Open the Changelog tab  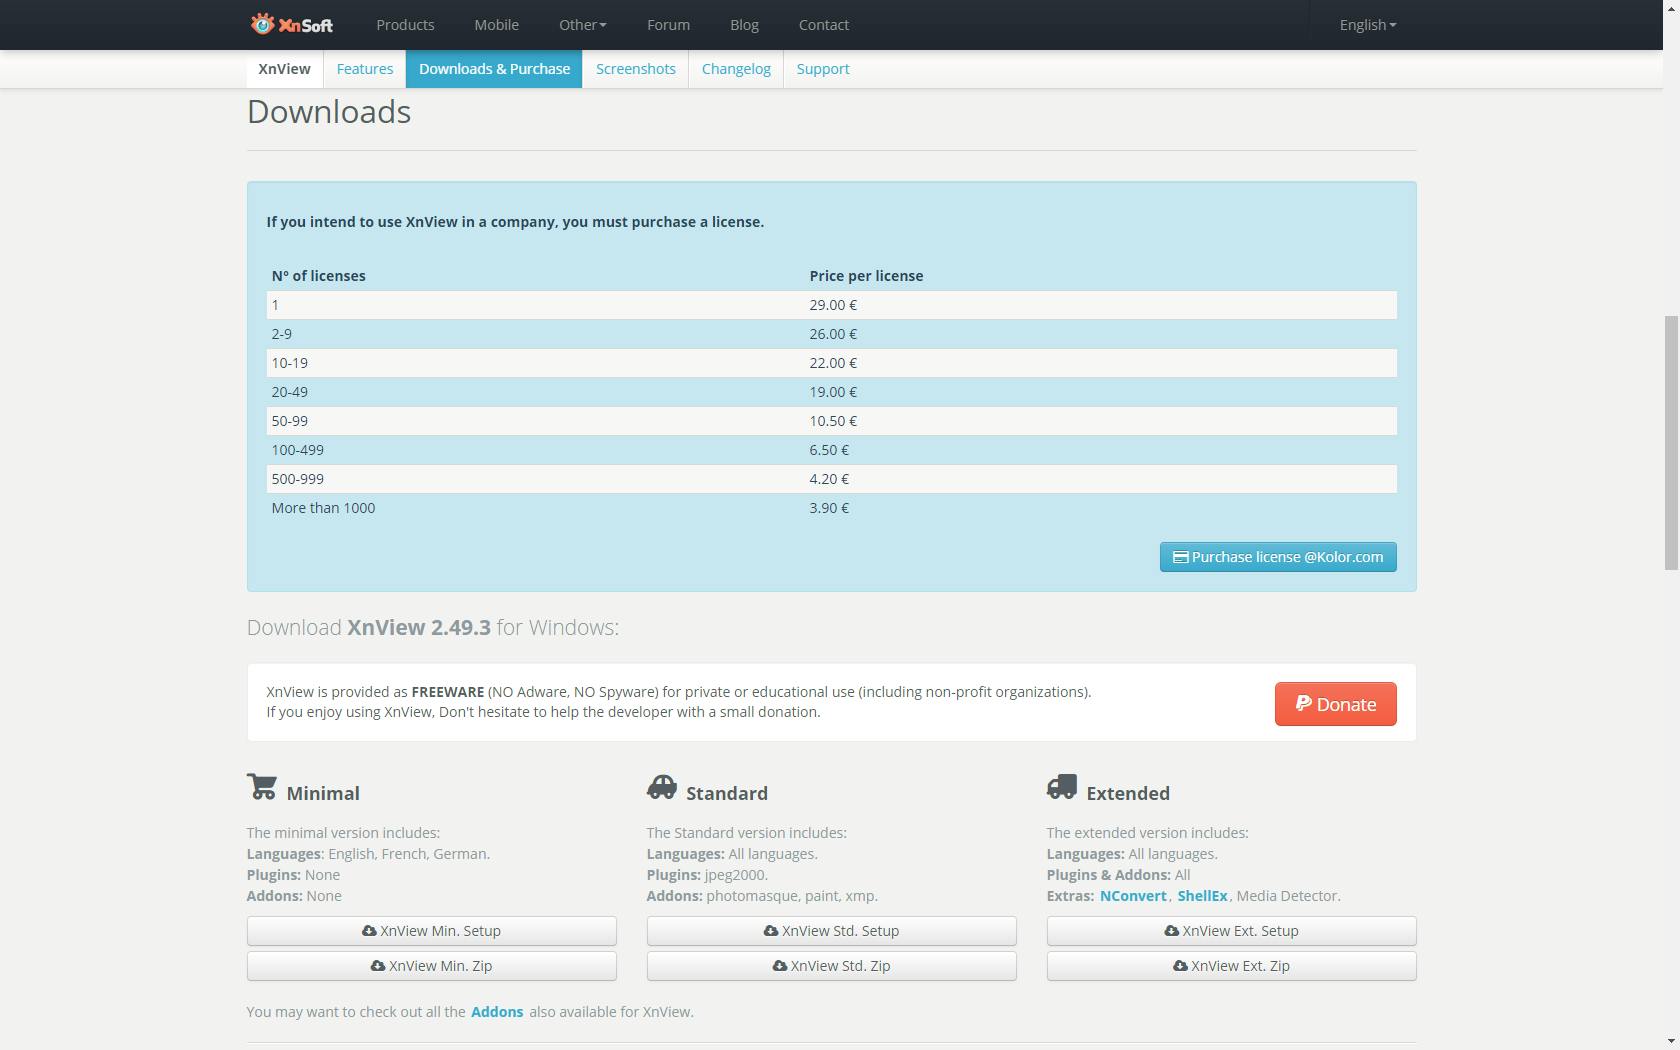click(736, 69)
